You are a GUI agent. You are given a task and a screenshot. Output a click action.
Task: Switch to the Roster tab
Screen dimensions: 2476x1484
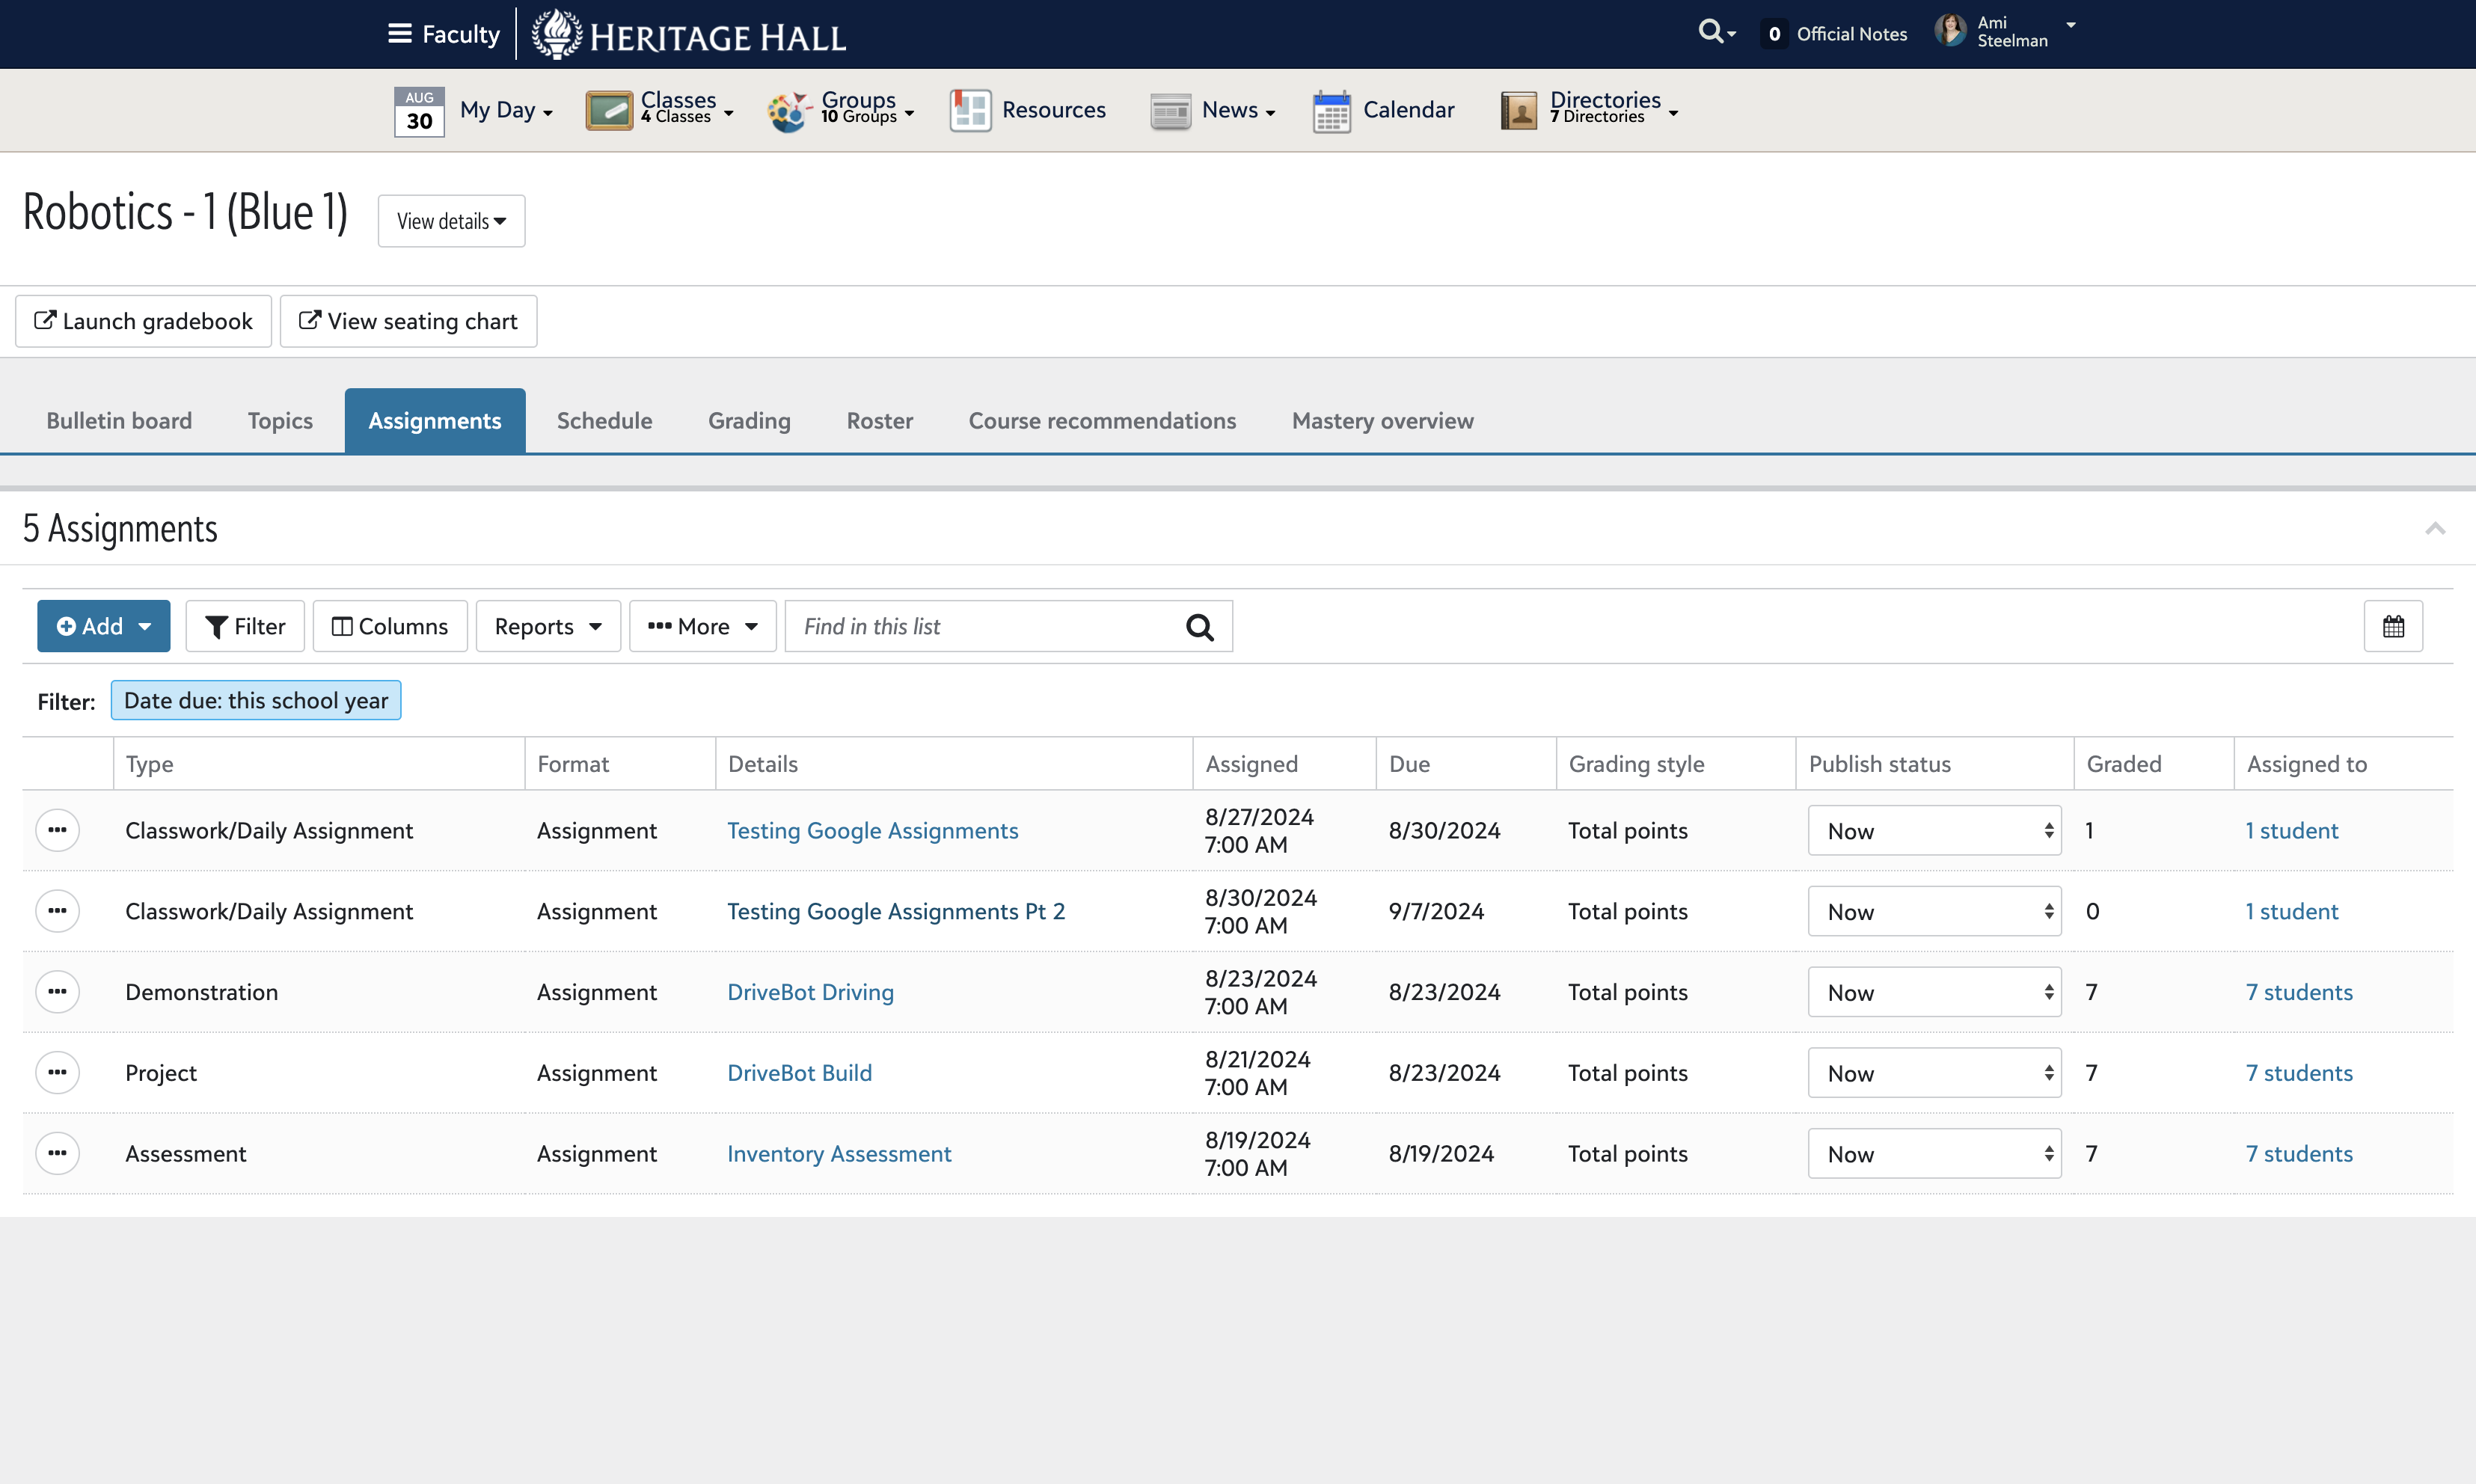880,421
